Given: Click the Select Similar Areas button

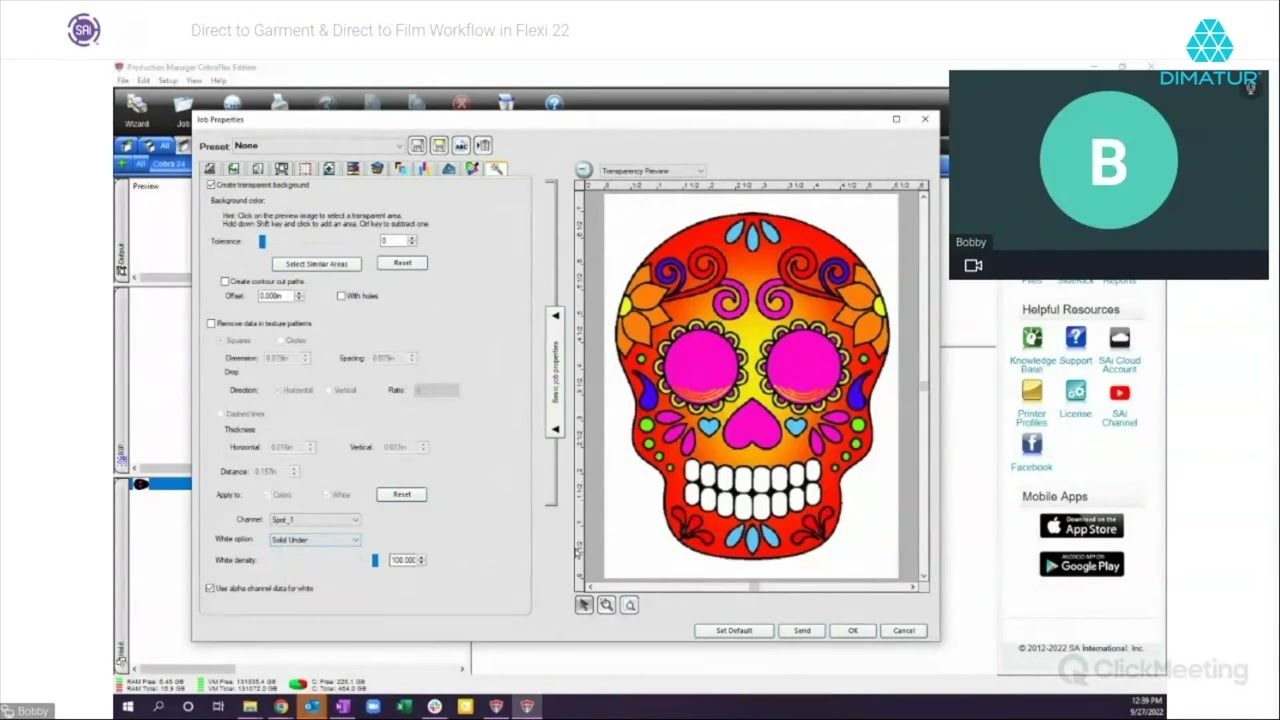Looking at the screenshot, I should click(317, 264).
